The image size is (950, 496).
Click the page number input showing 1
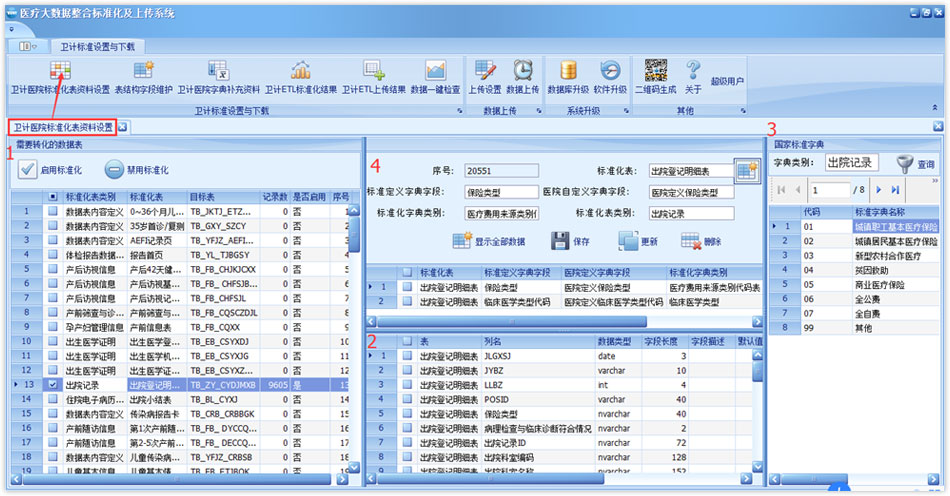[830, 190]
